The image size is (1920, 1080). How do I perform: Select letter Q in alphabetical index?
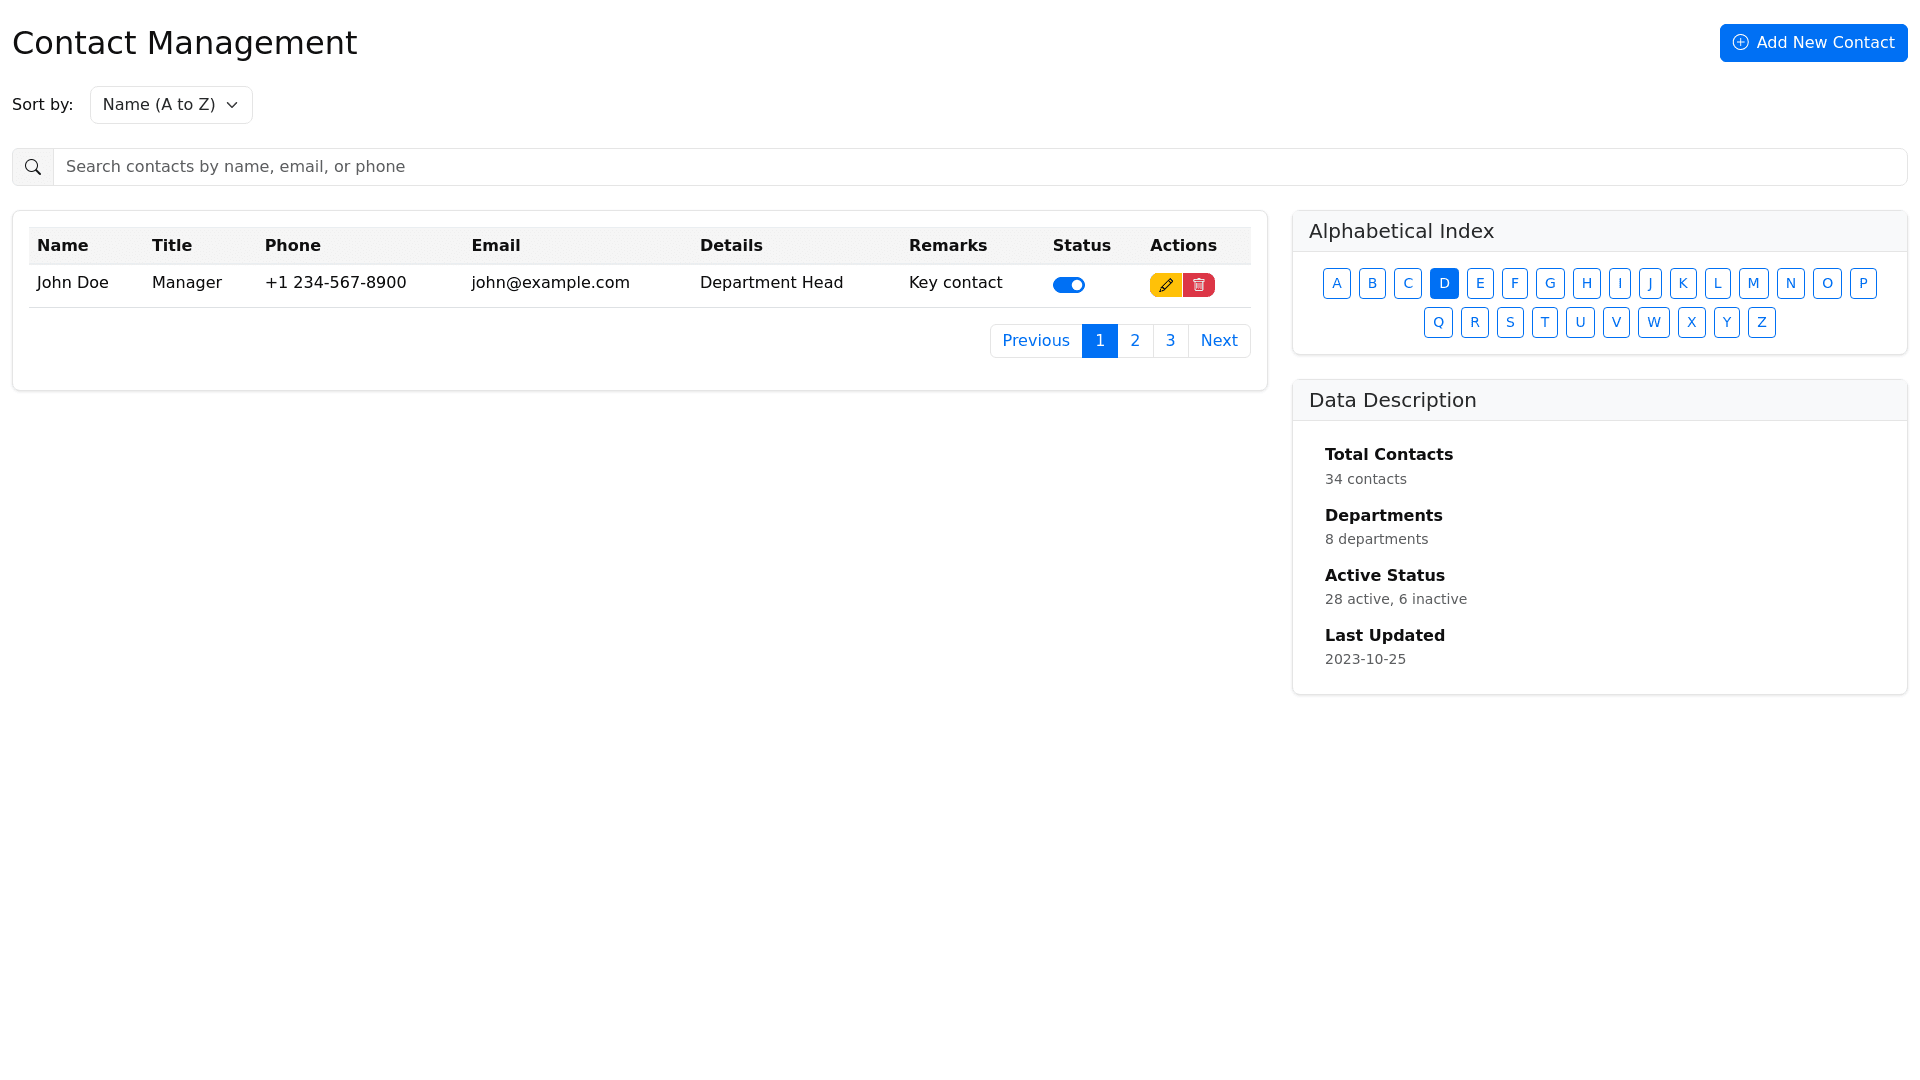click(x=1438, y=322)
